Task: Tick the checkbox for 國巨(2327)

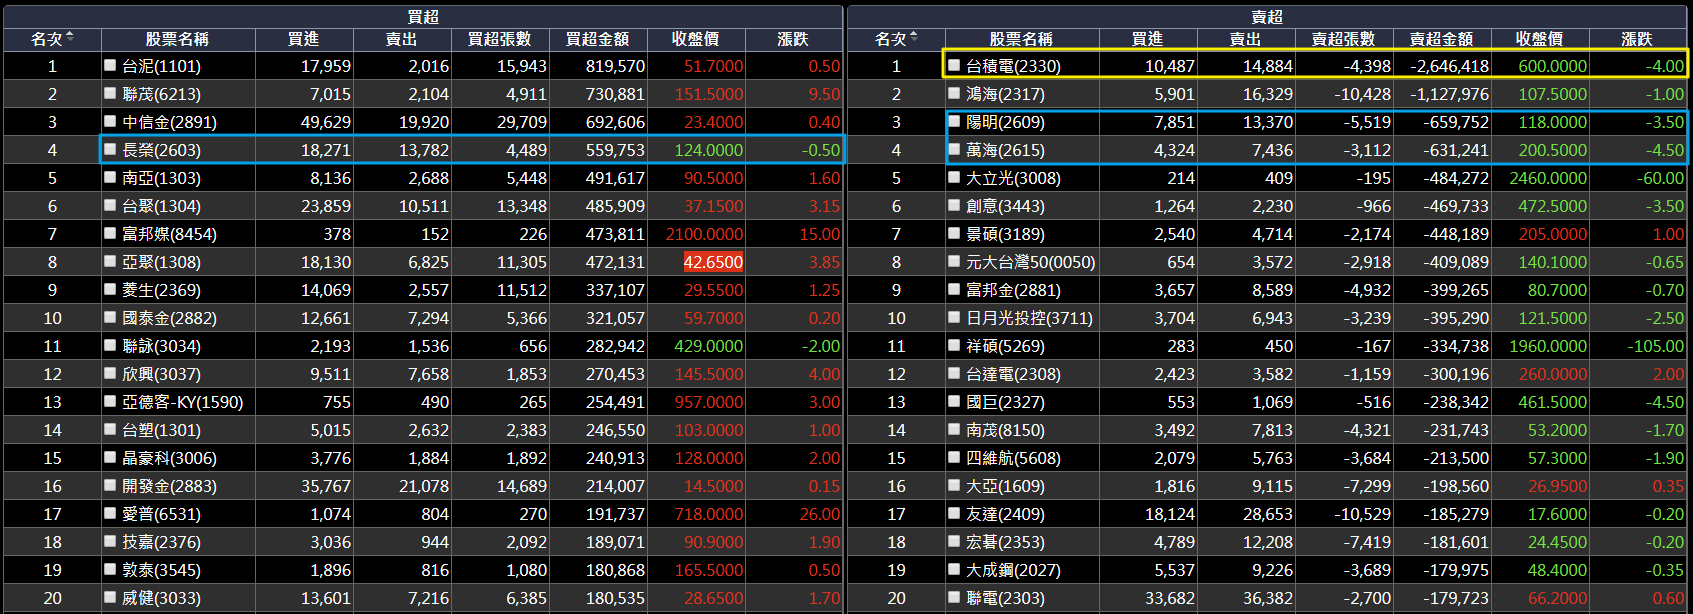Action: pyautogui.click(x=954, y=401)
